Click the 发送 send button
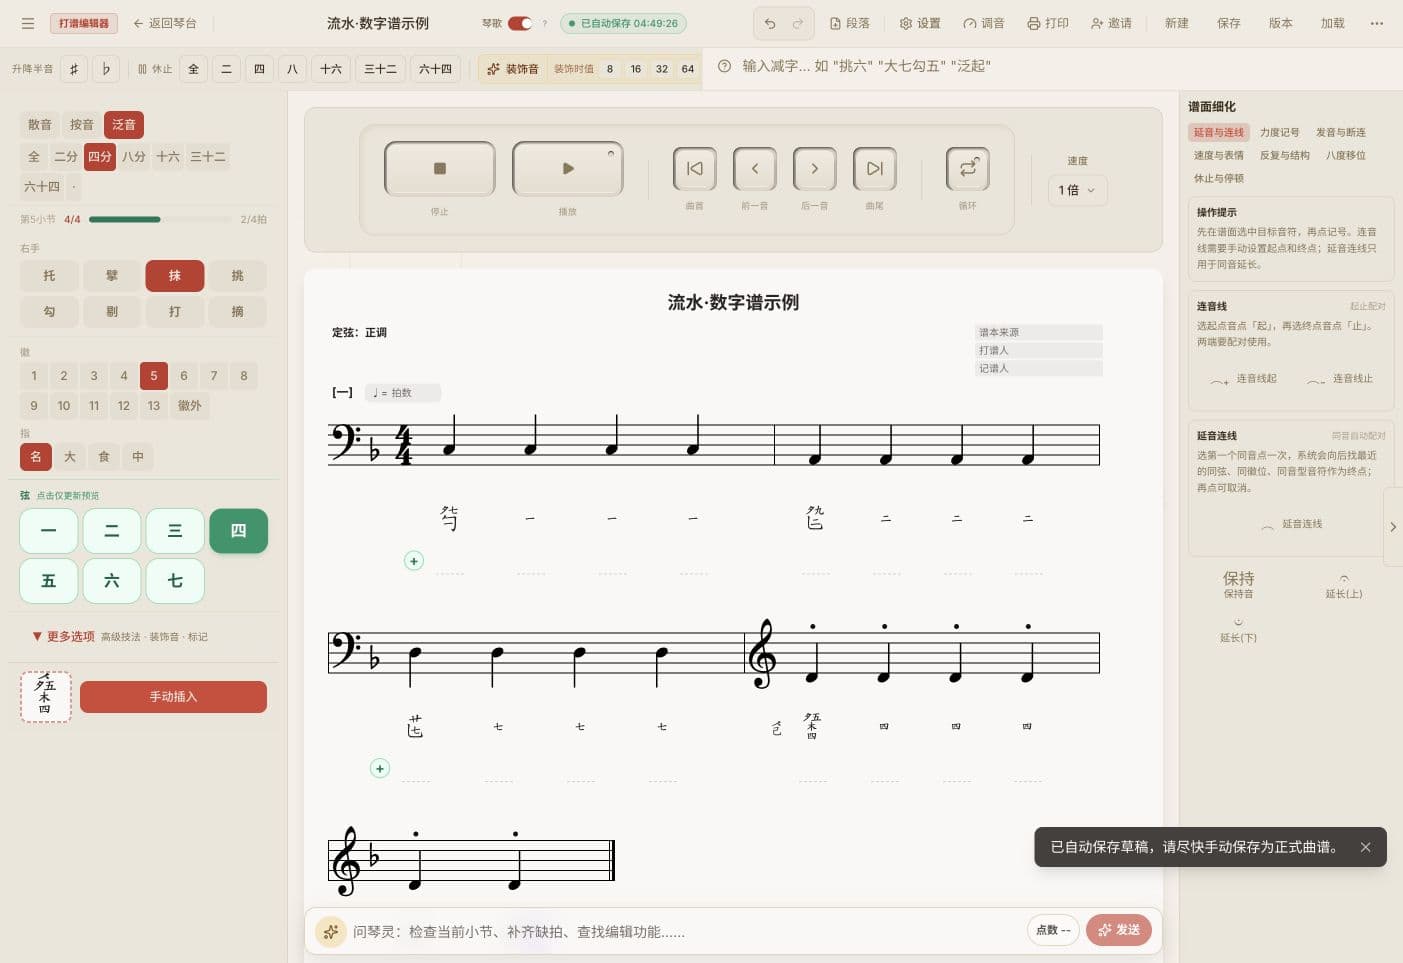The image size is (1403, 963). point(1119,930)
